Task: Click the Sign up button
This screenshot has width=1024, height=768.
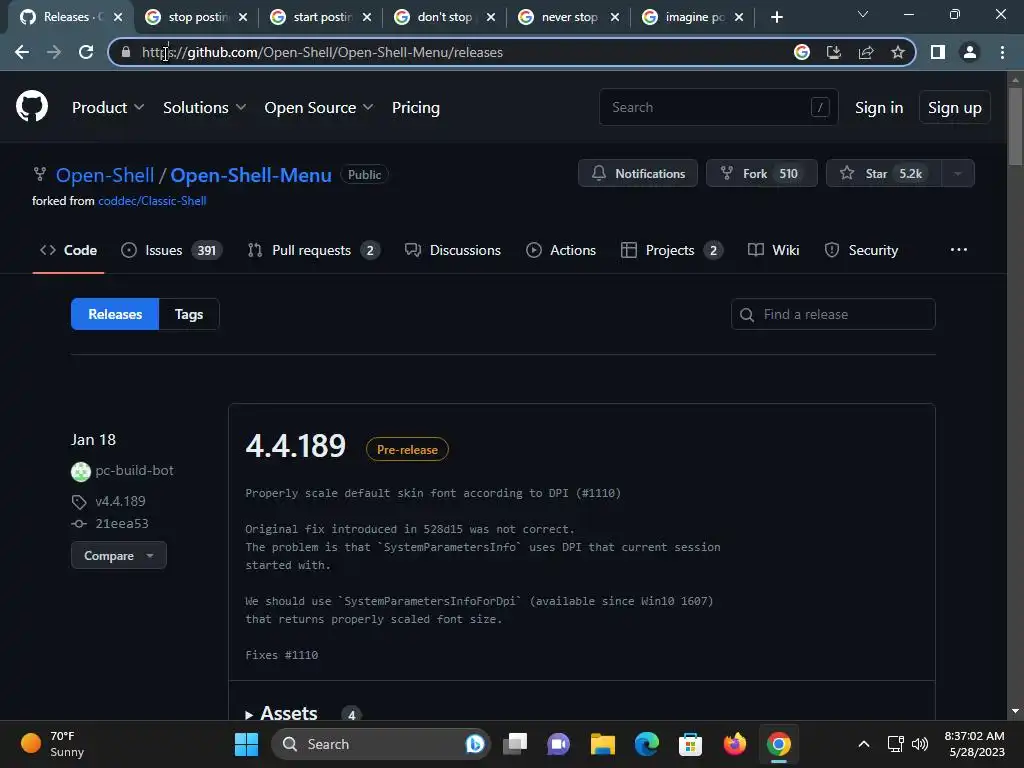Action: point(954,108)
